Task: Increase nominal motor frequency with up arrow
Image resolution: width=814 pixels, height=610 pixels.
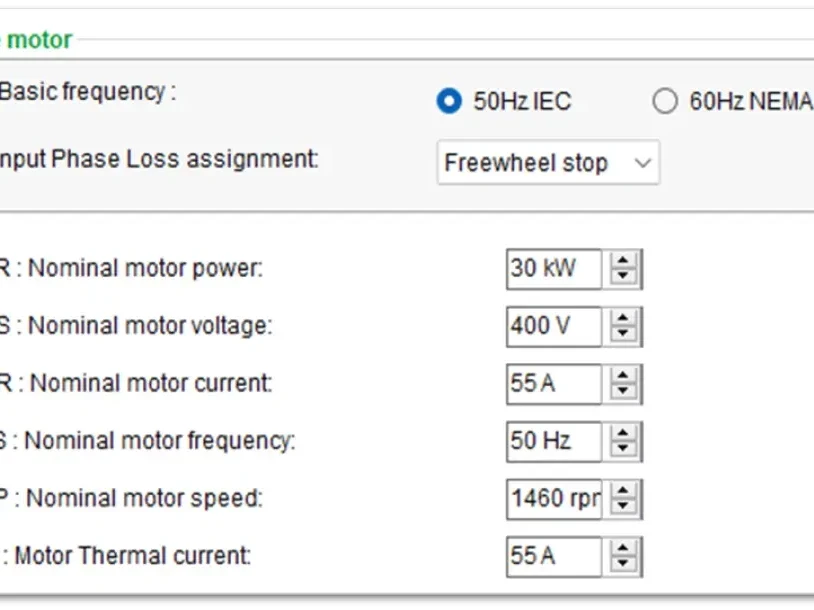Action: [x=624, y=433]
